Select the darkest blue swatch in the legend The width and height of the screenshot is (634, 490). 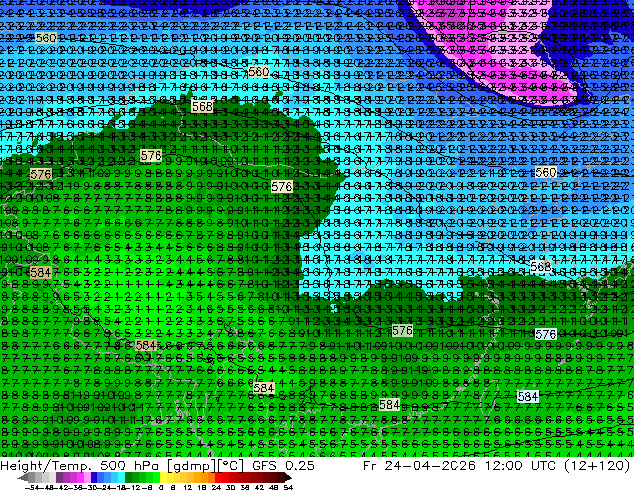(94, 477)
